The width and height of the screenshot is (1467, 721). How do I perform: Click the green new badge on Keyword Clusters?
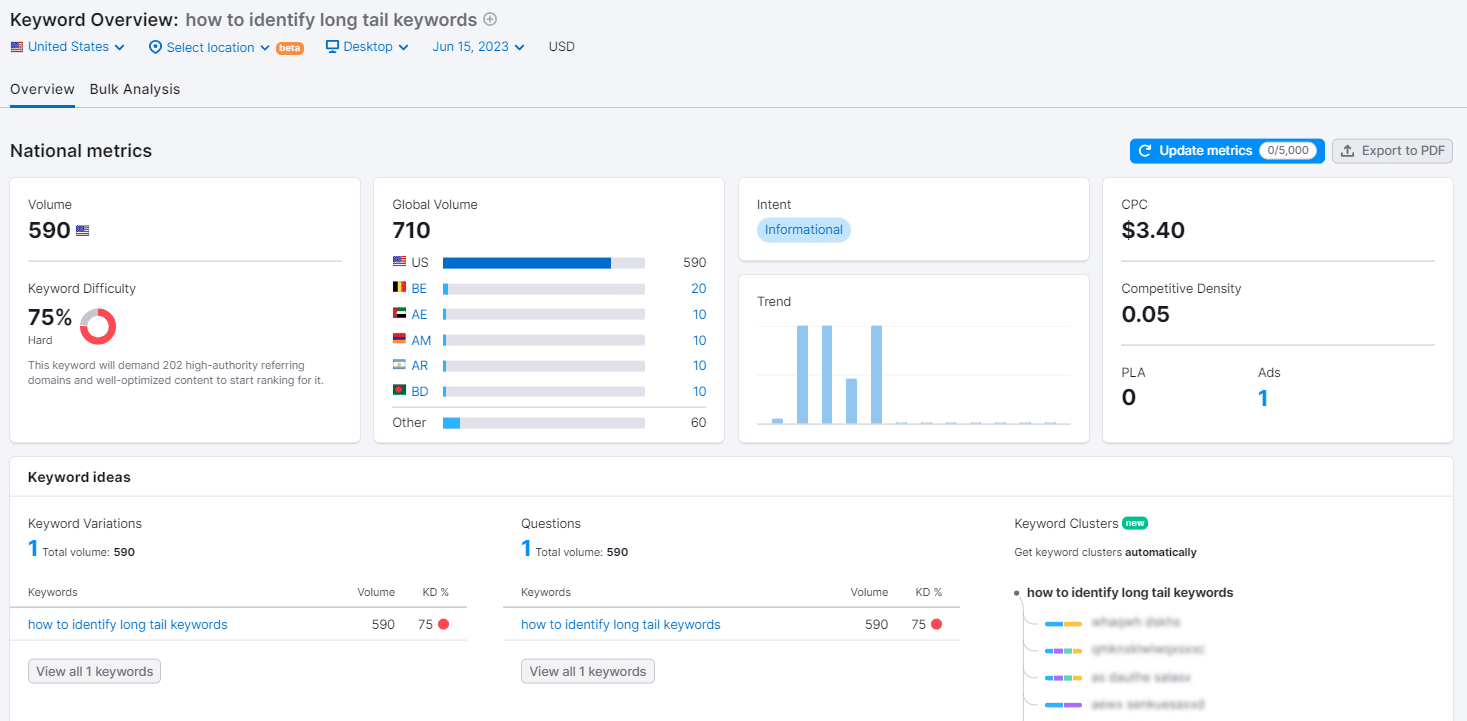1136,523
